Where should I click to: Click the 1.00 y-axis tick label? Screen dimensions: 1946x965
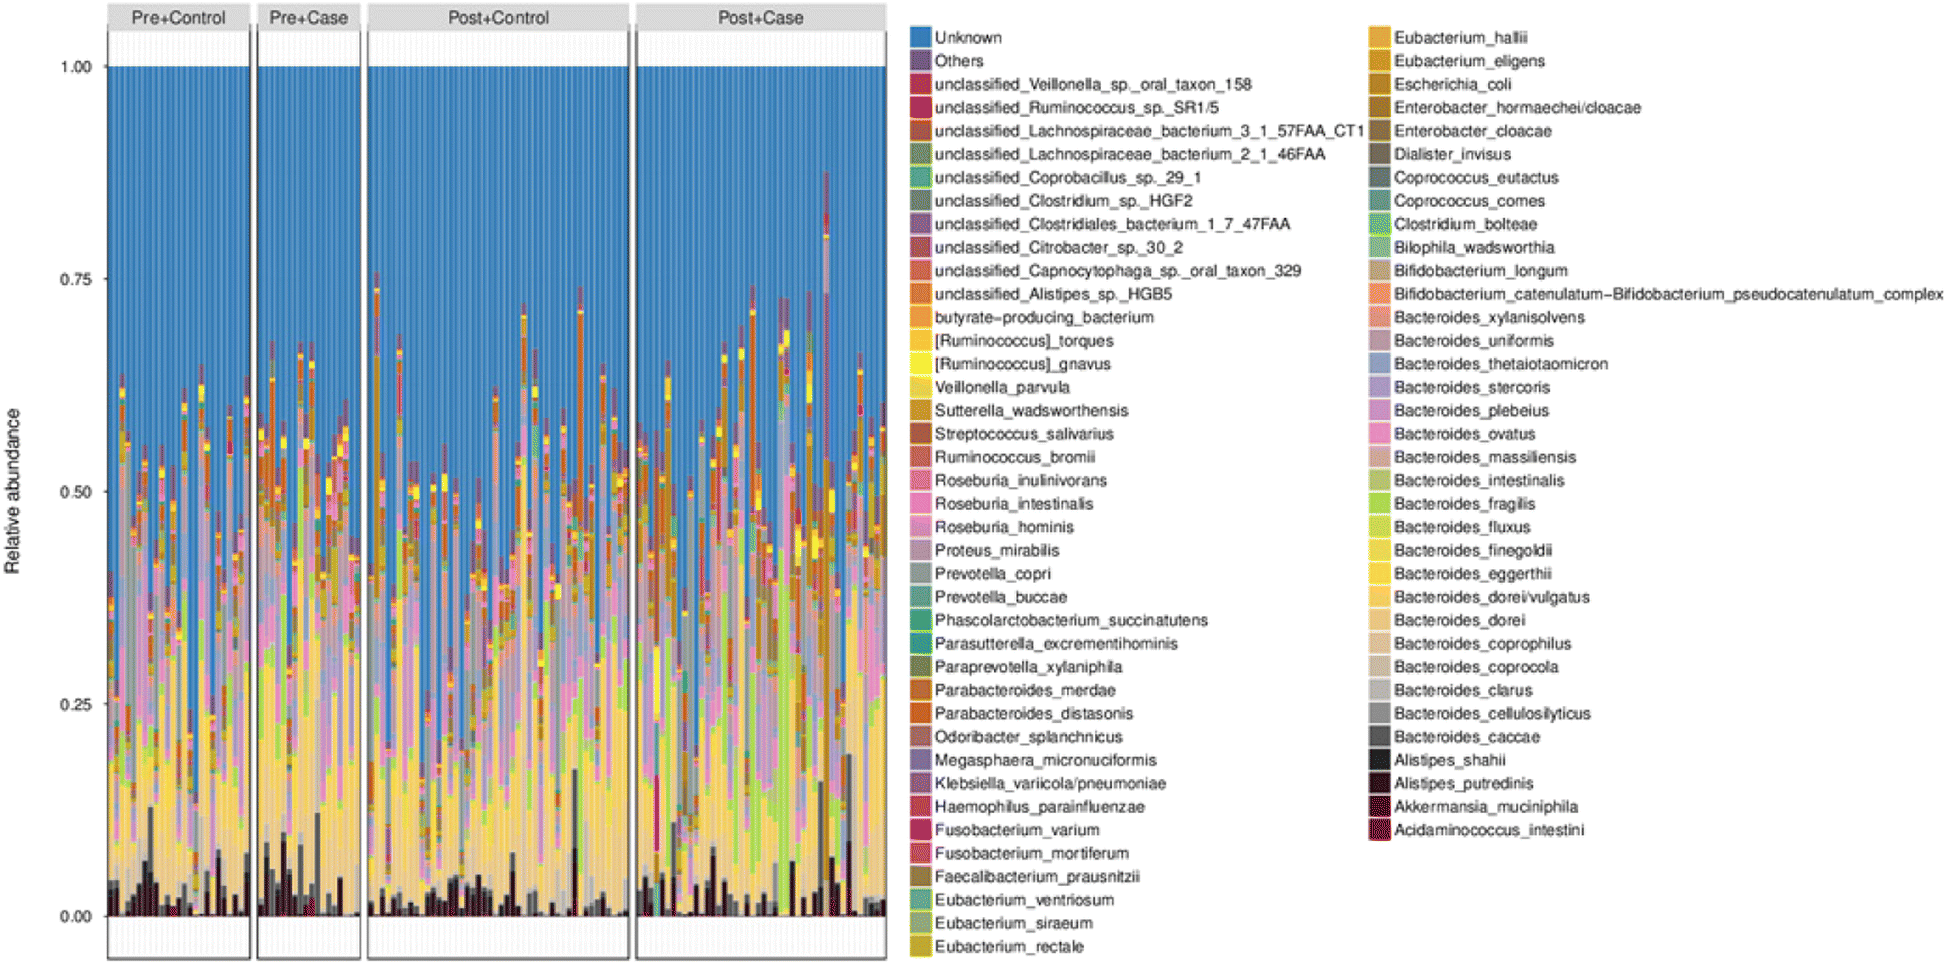click(x=75, y=67)
